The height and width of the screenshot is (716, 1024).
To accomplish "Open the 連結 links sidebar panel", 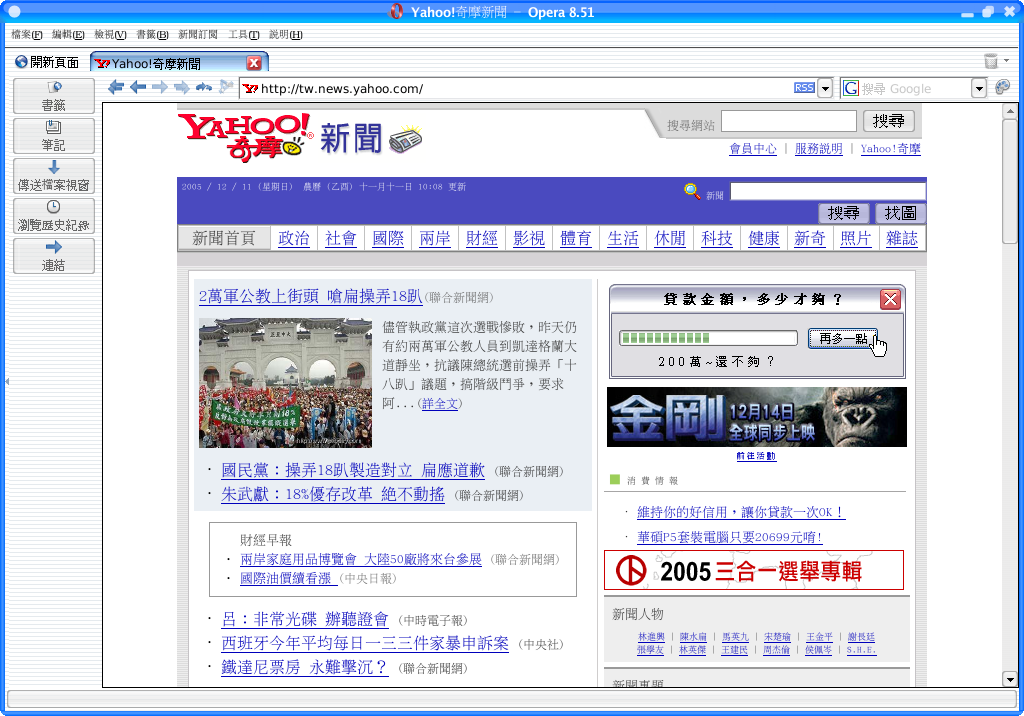I will click(x=54, y=255).
